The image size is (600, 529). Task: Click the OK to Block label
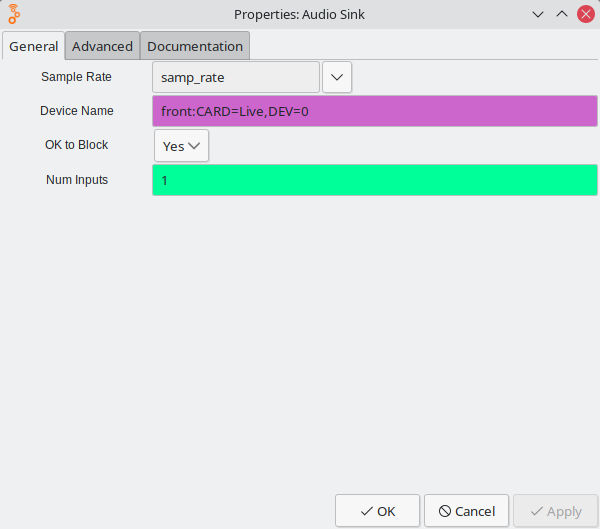(x=77, y=145)
